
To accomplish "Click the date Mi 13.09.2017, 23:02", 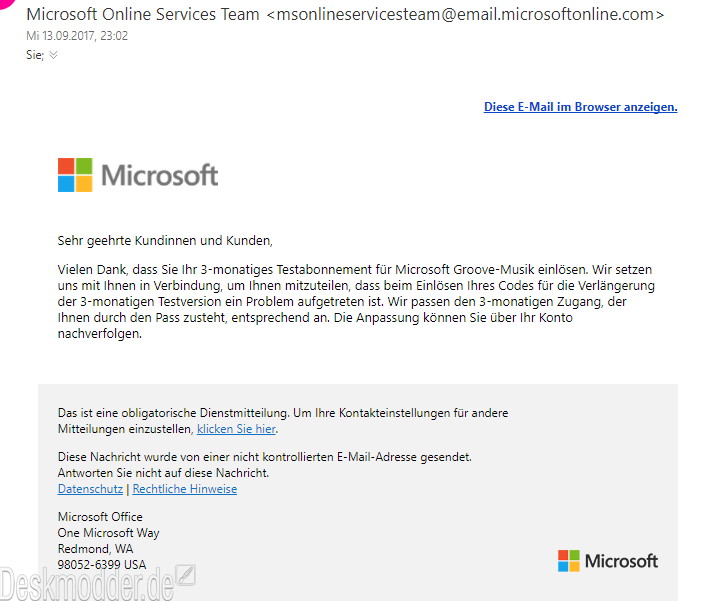I will [77, 36].
